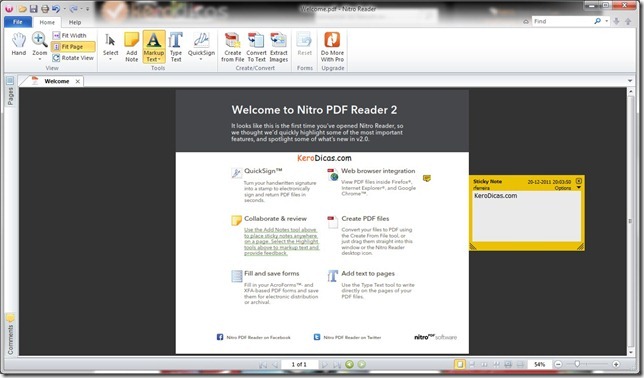Activate the Markup Text tool
The image size is (644, 378).
(x=154, y=47)
